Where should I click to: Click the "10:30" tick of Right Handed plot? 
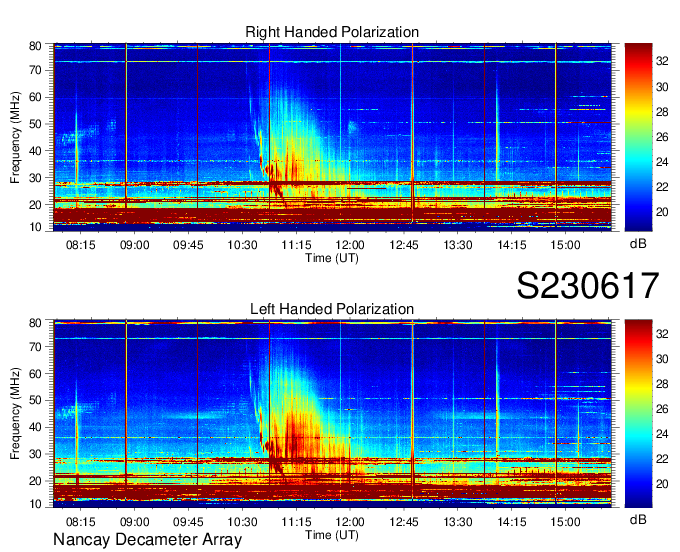242,245
